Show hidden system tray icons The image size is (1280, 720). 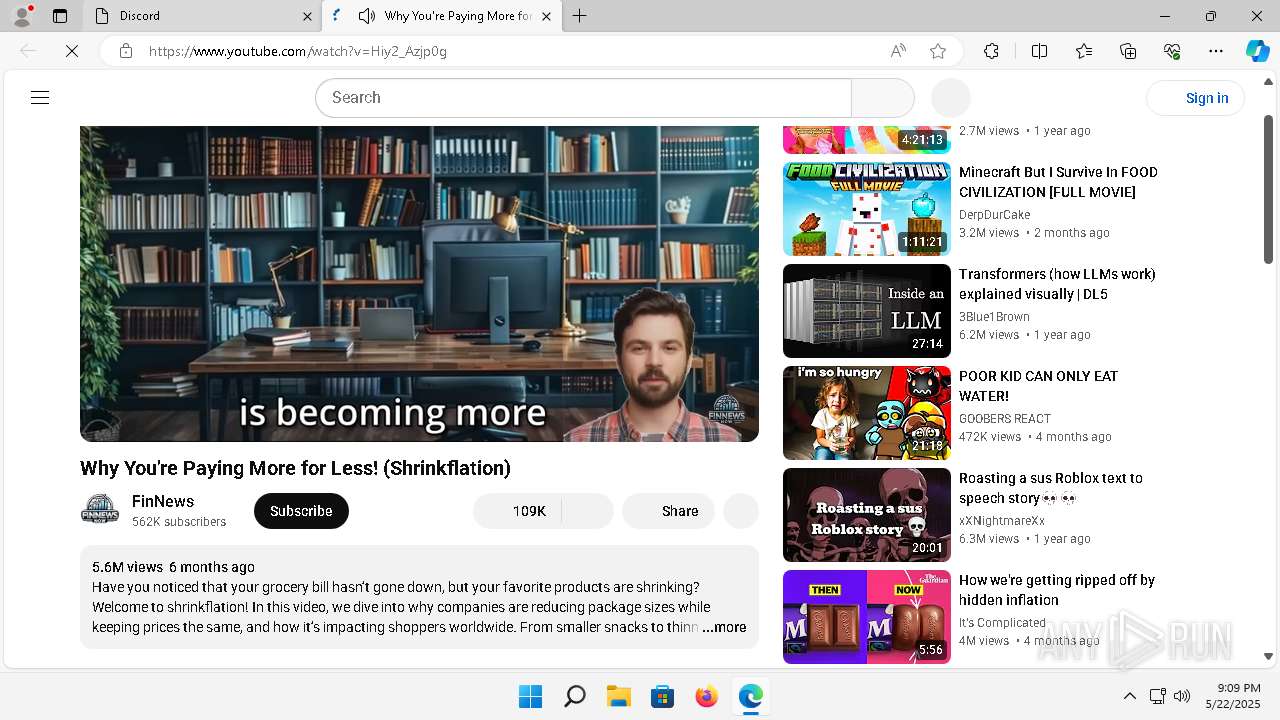coord(1129,696)
